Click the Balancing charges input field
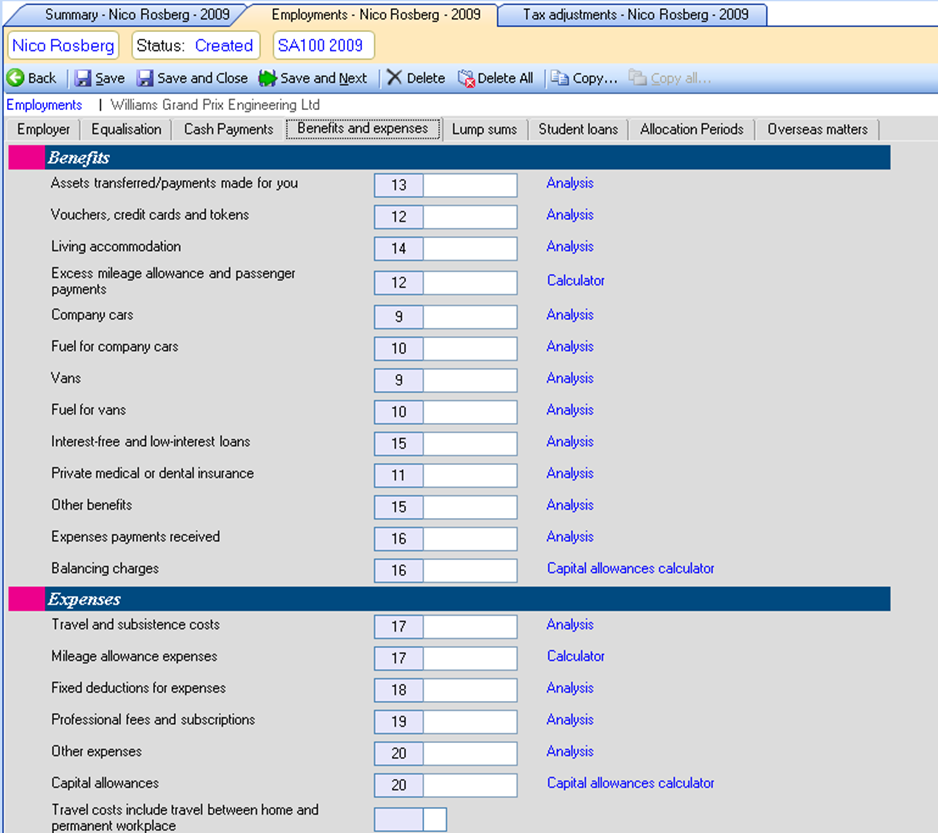The image size is (938, 833). click(470, 571)
